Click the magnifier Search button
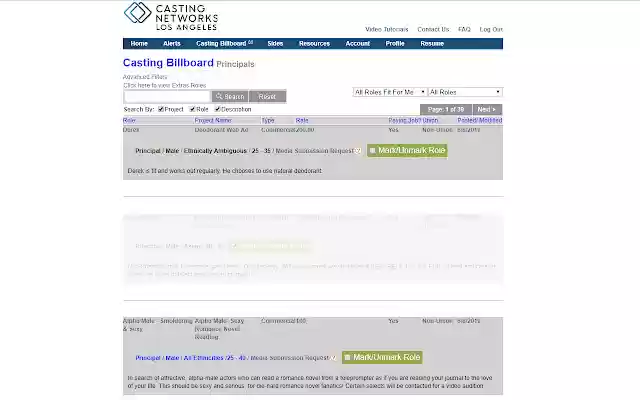 (230, 96)
